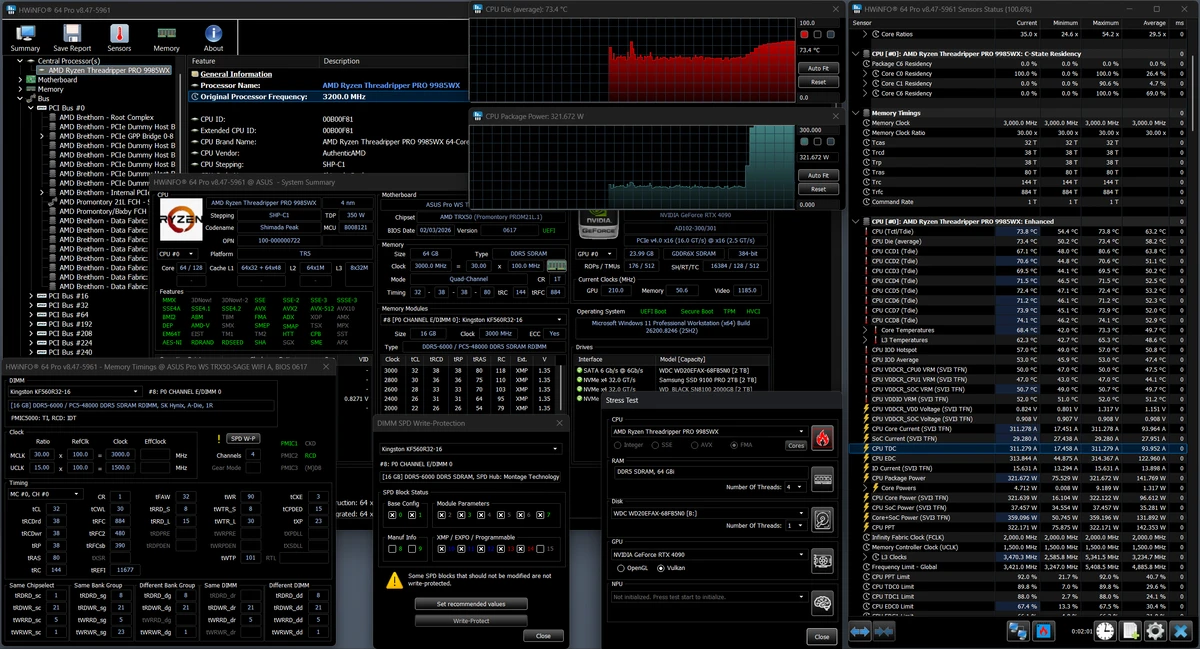Select PCI Bus #64 in the tree
Viewport: 1200px width, 649px height.
tap(69, 315)
